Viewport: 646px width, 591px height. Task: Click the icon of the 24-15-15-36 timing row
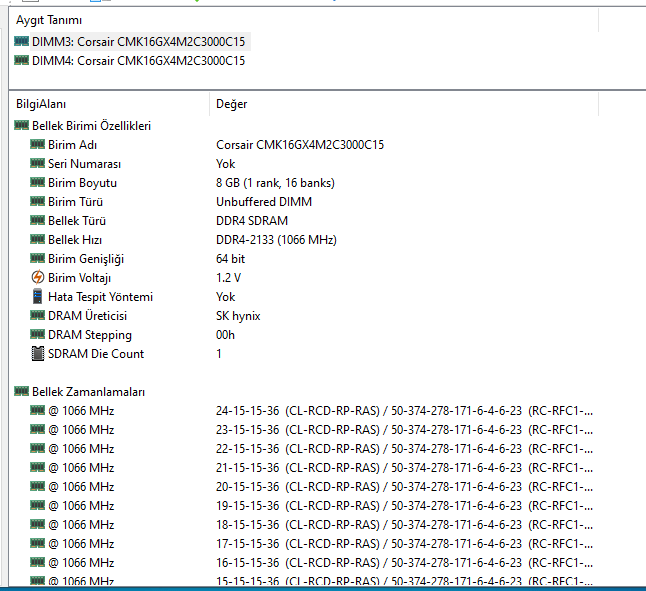point(37,410)
